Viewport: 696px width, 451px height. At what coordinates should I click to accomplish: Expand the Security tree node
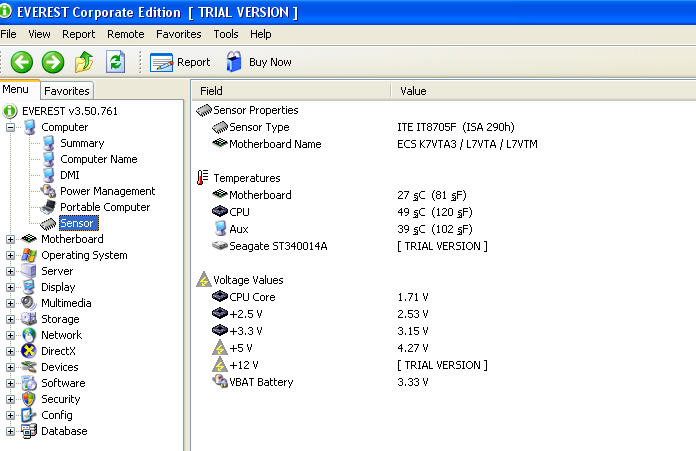pos(10,399)
